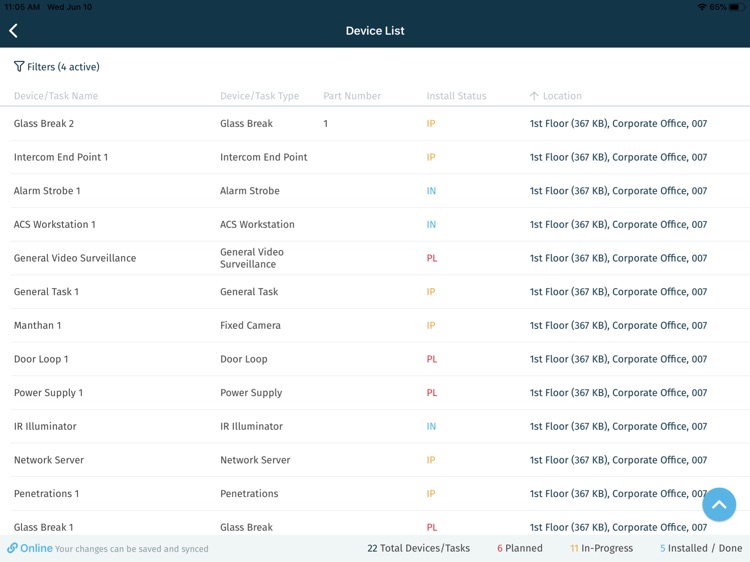750x562 pixels.
Task: Select General Video Surveillance device name
Action: (75, 258)
